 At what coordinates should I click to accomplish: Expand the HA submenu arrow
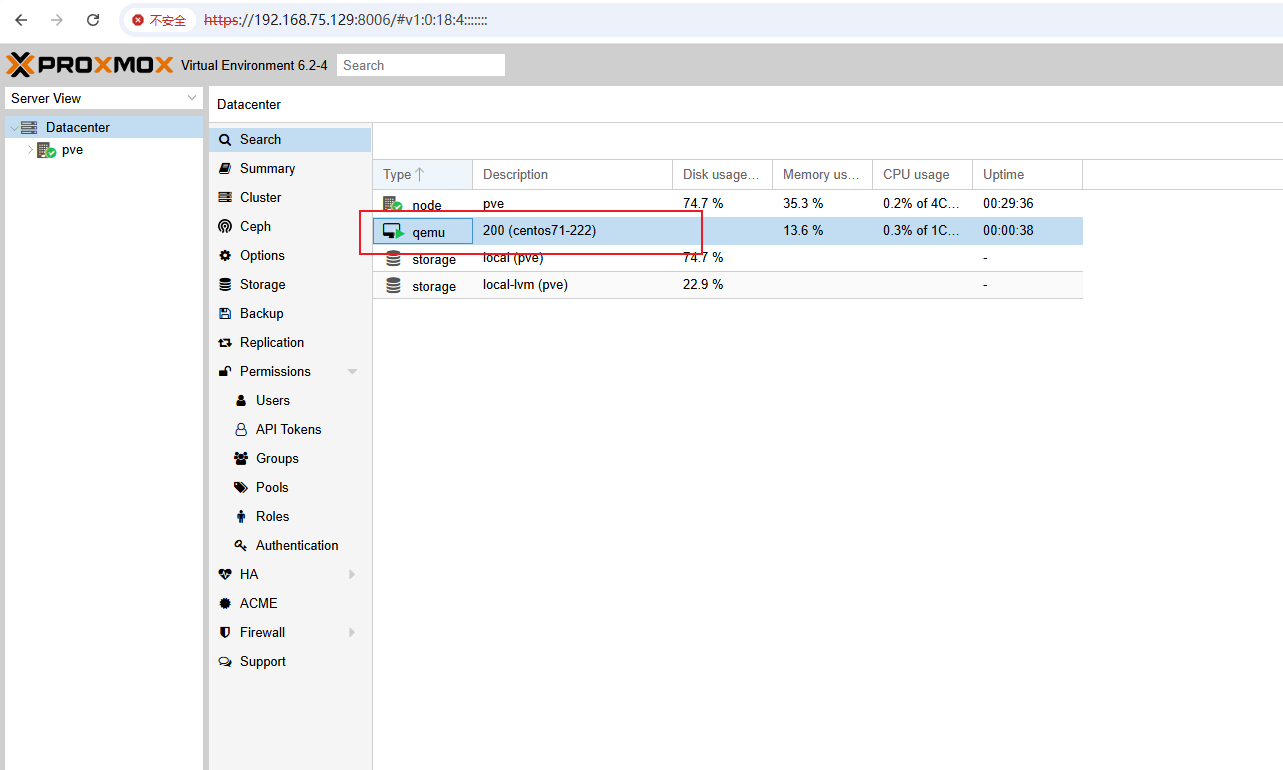point(352,575)
